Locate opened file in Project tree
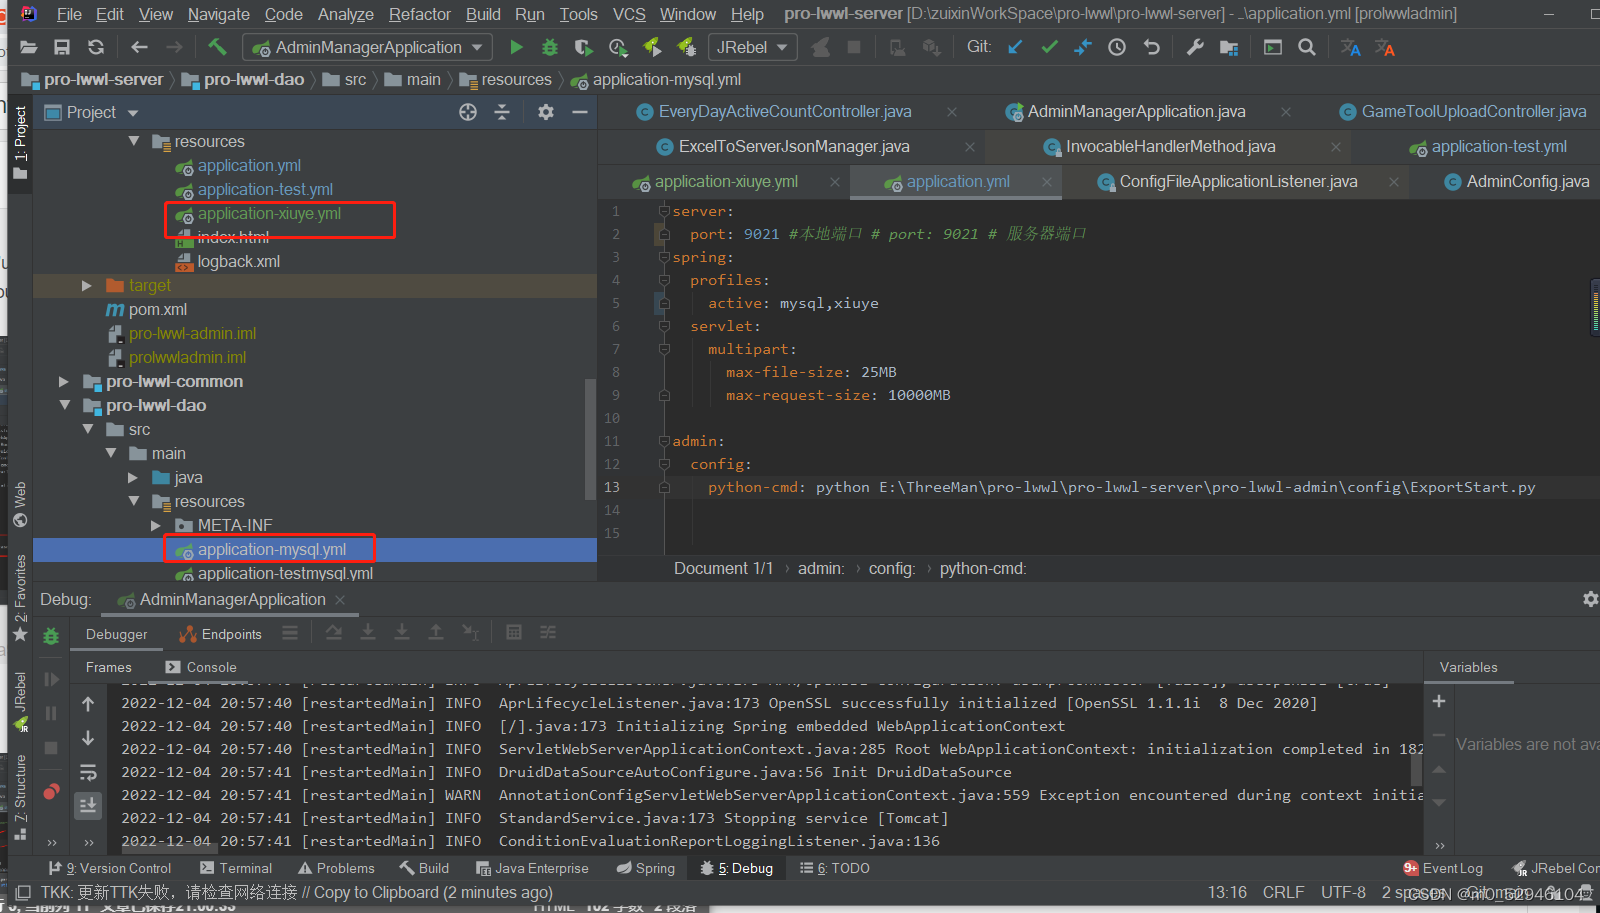This screenshot has height=913, width=1600. coord(468,112)
